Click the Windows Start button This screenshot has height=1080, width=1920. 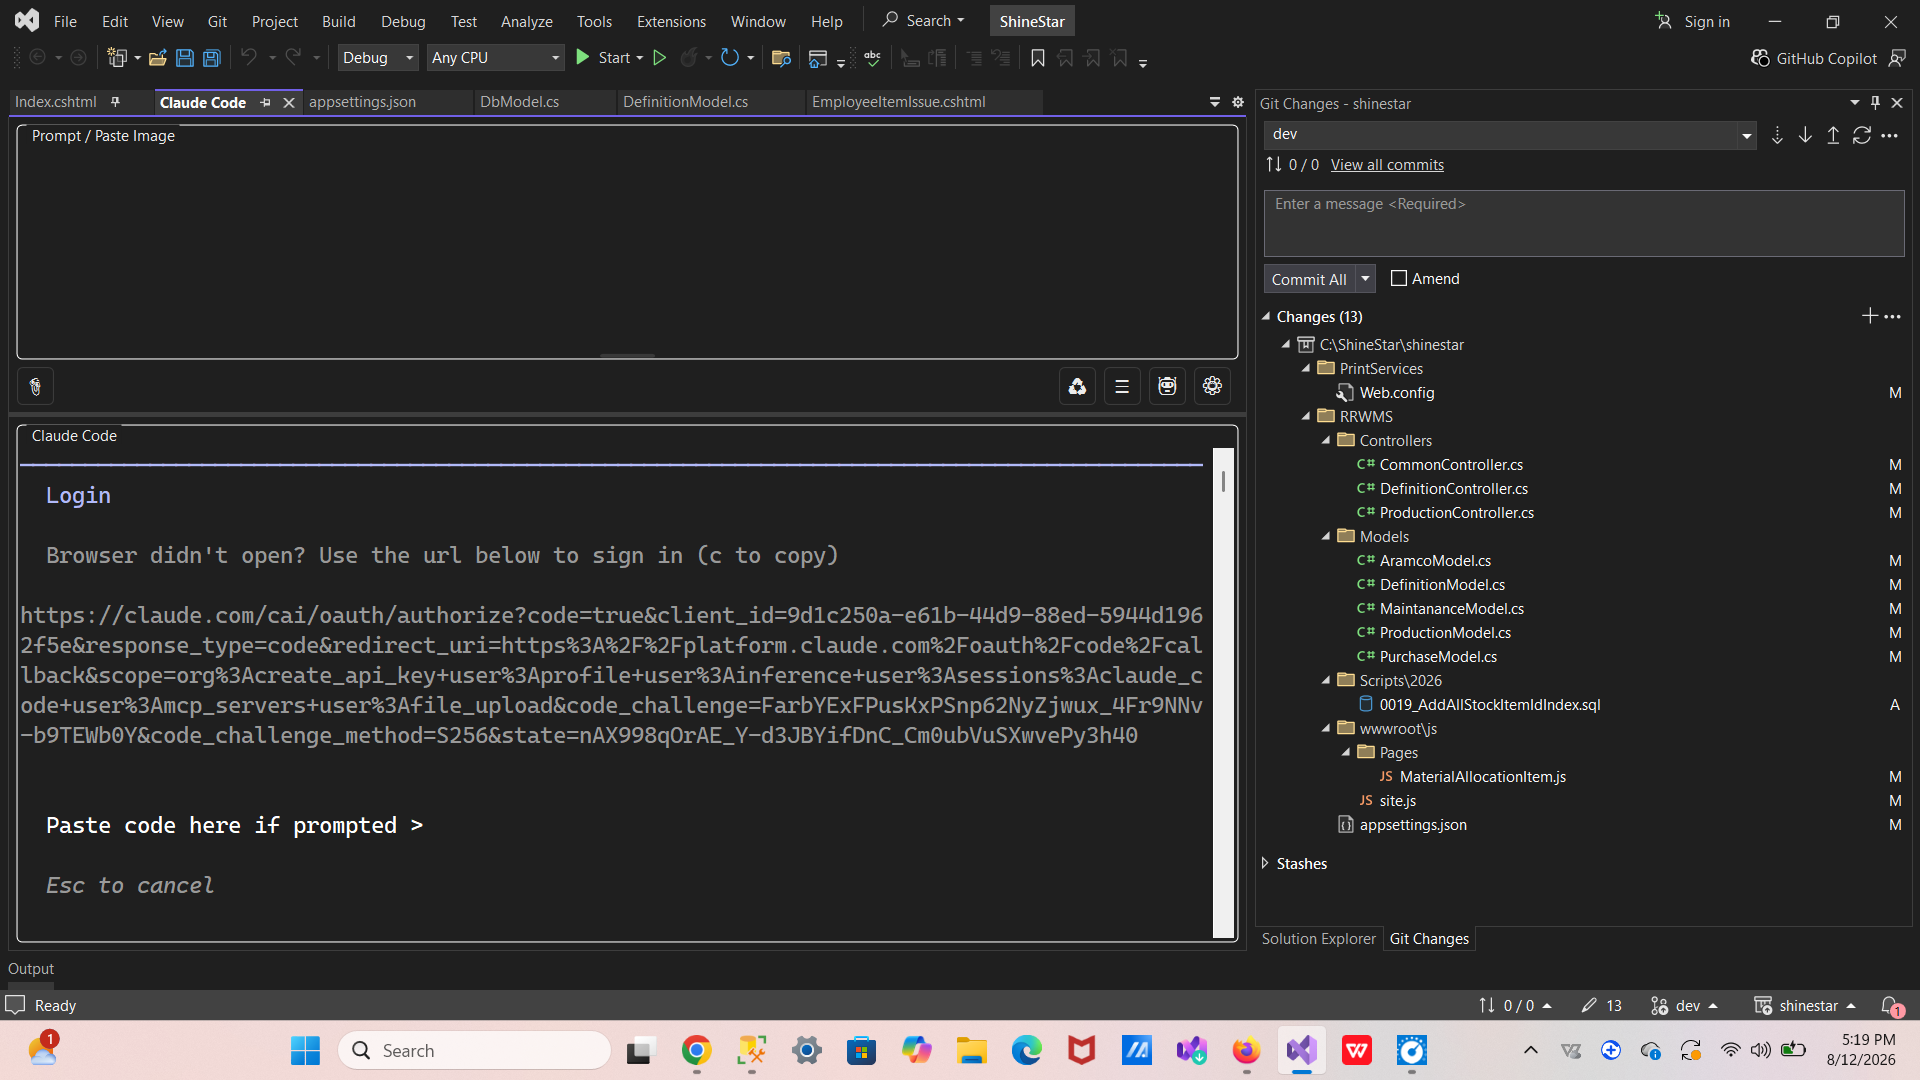[305, 1051]
